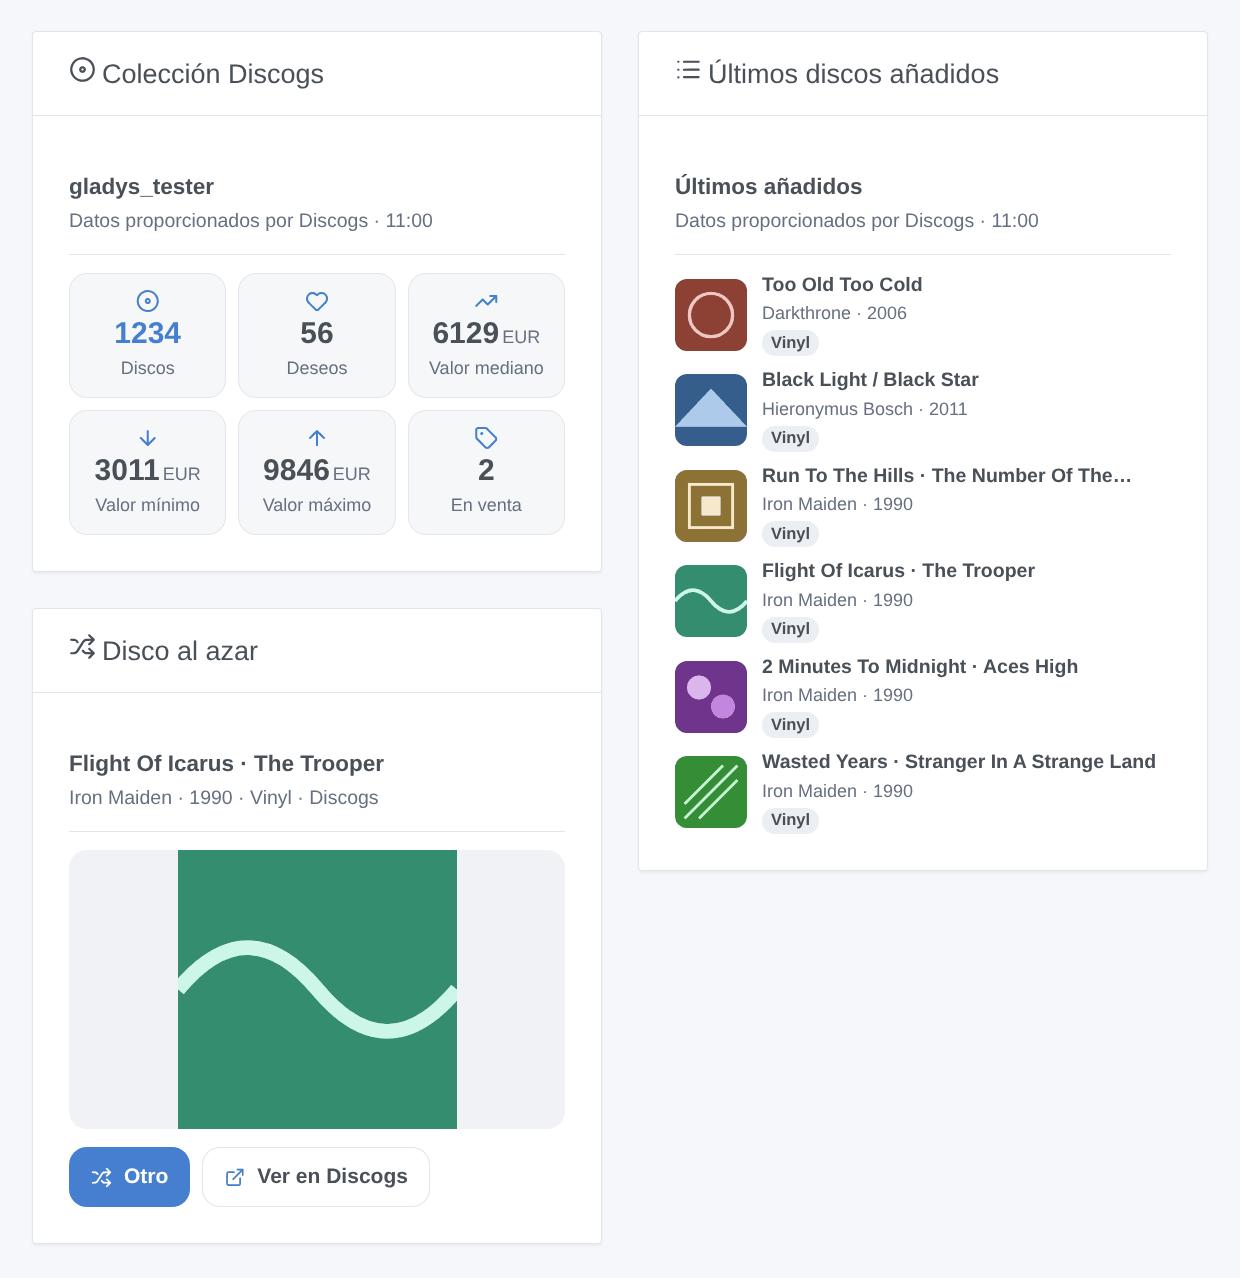Click the trending-up icon above Valor mediano
1240x1278 pixels.
(x=486, y=301)
